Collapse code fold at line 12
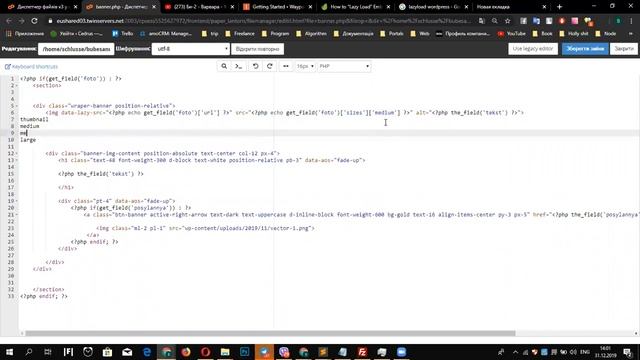 [x=16, y=154]
